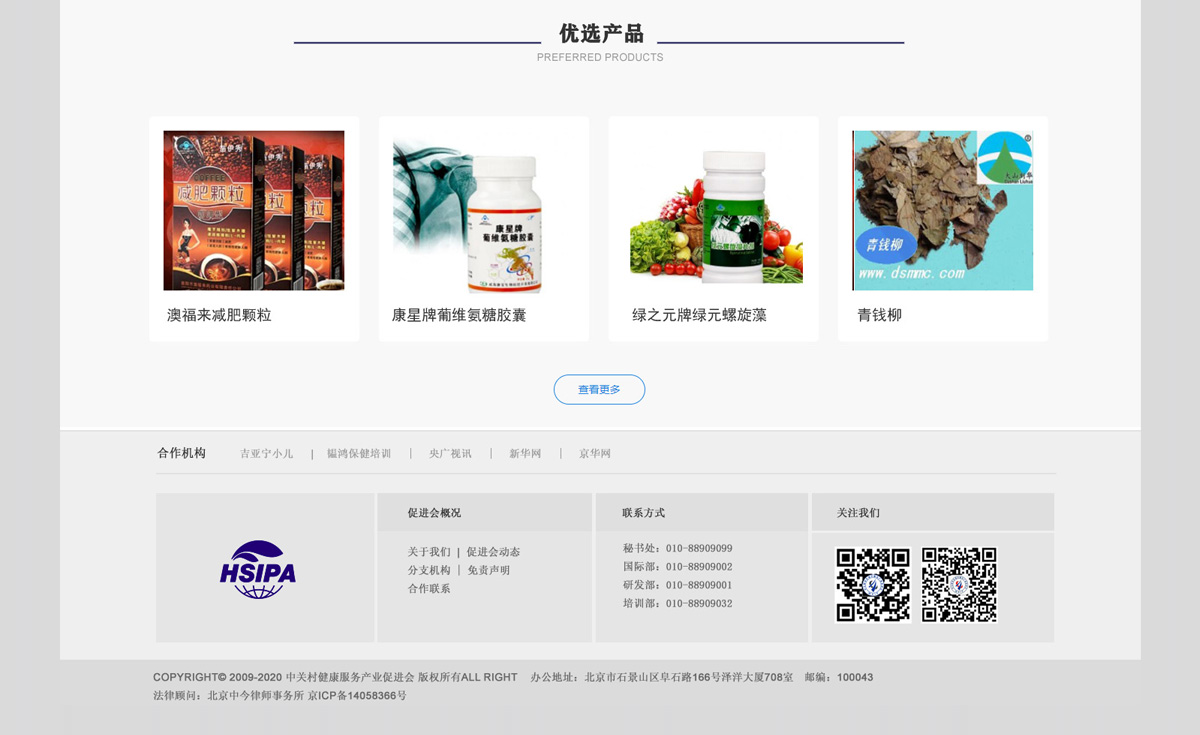This screenshot has width=1200, height=735.
Task: Open the 绿之元牌绿元螺旋藻 product image
Action: point(716,215)
